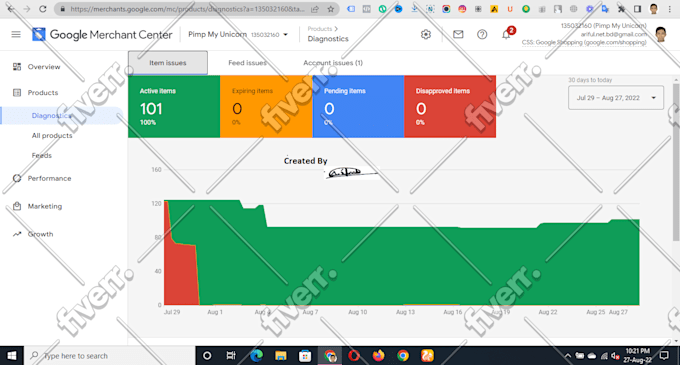Open Marketing in the sidebar
This screenshot has width=680, height=365.
(45, 206)
